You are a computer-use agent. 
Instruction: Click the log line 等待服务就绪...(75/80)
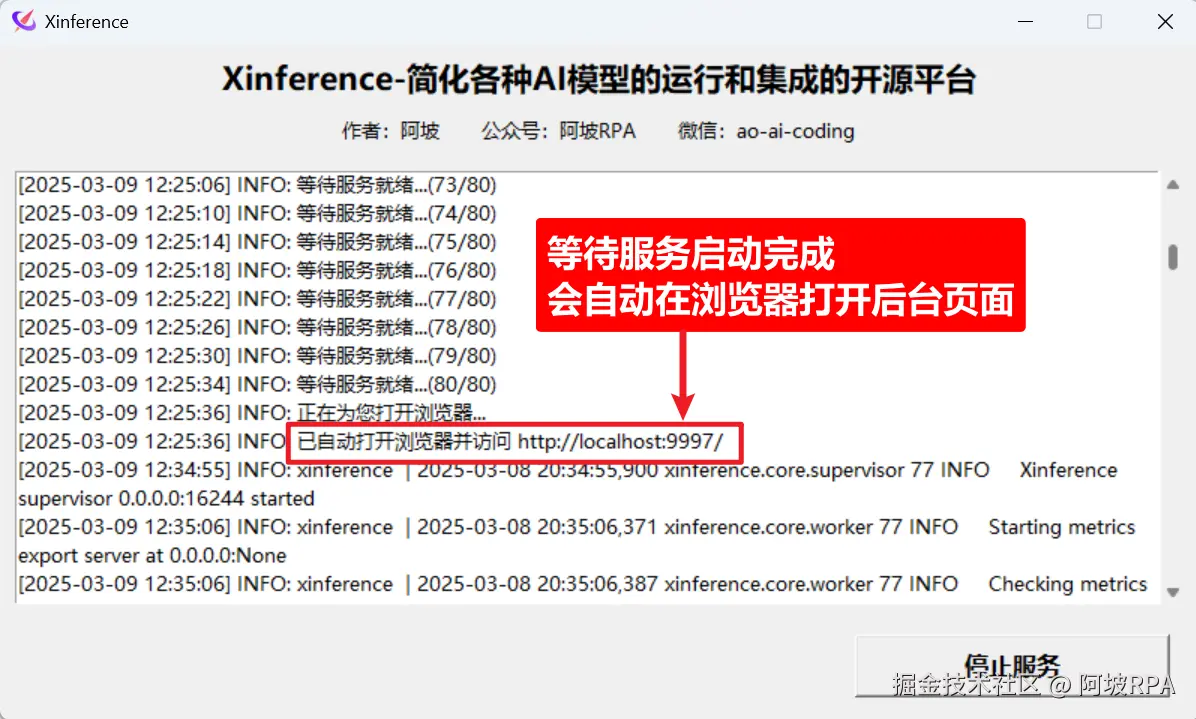[257, 242]
